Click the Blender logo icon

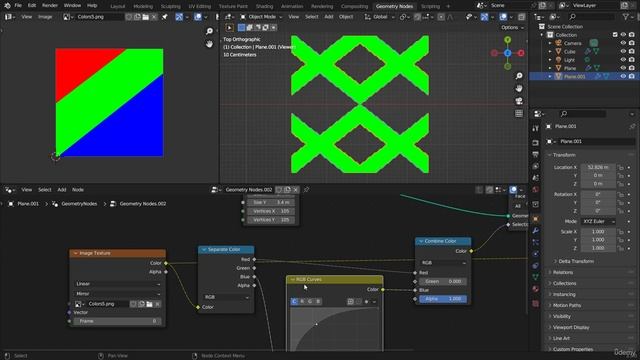(x=7, y=6)
